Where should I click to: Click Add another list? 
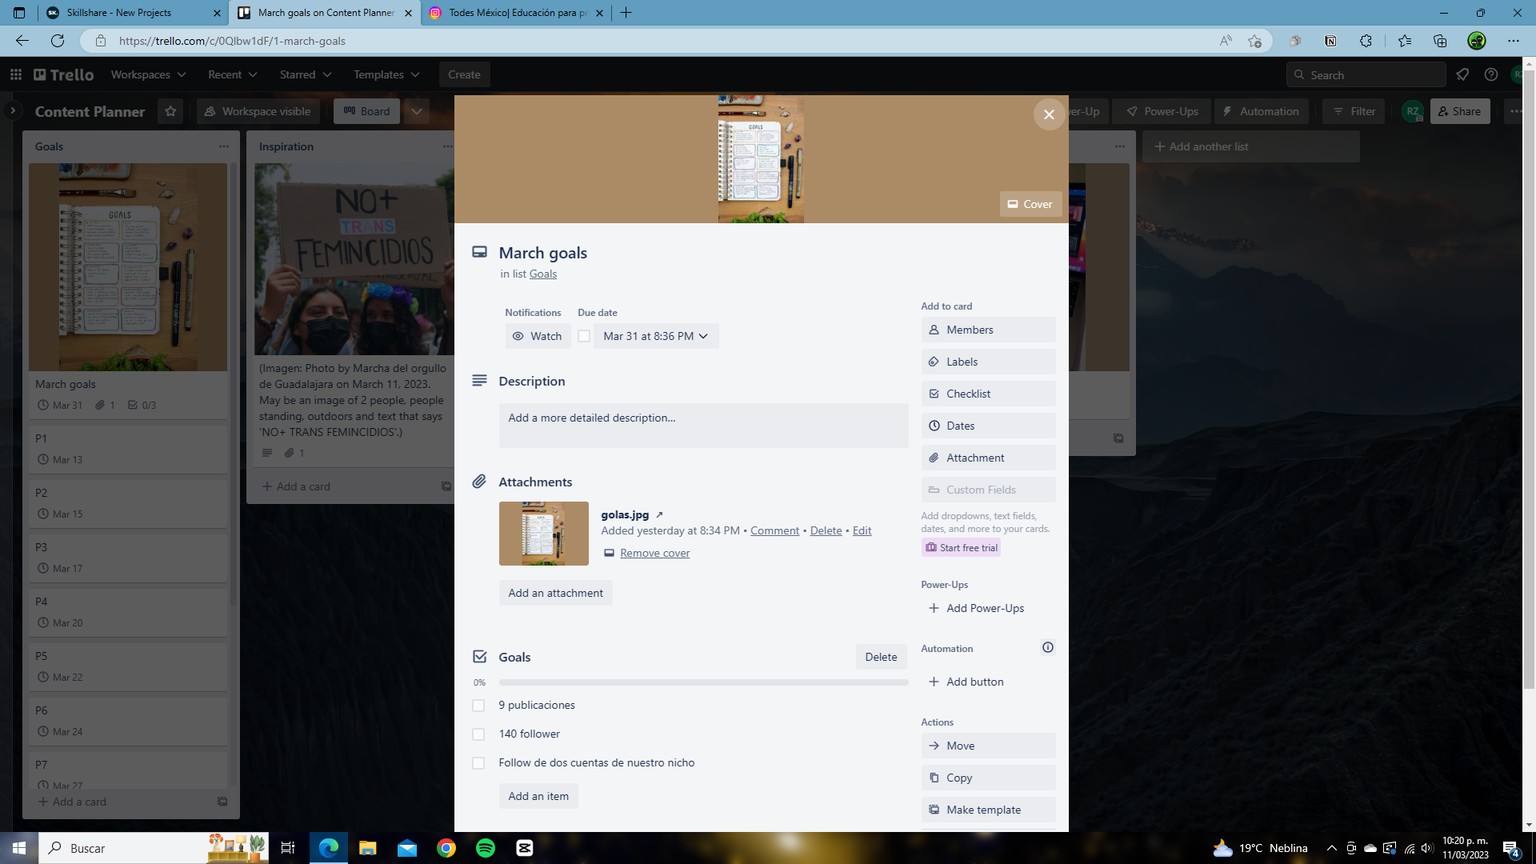point(1251,147)
